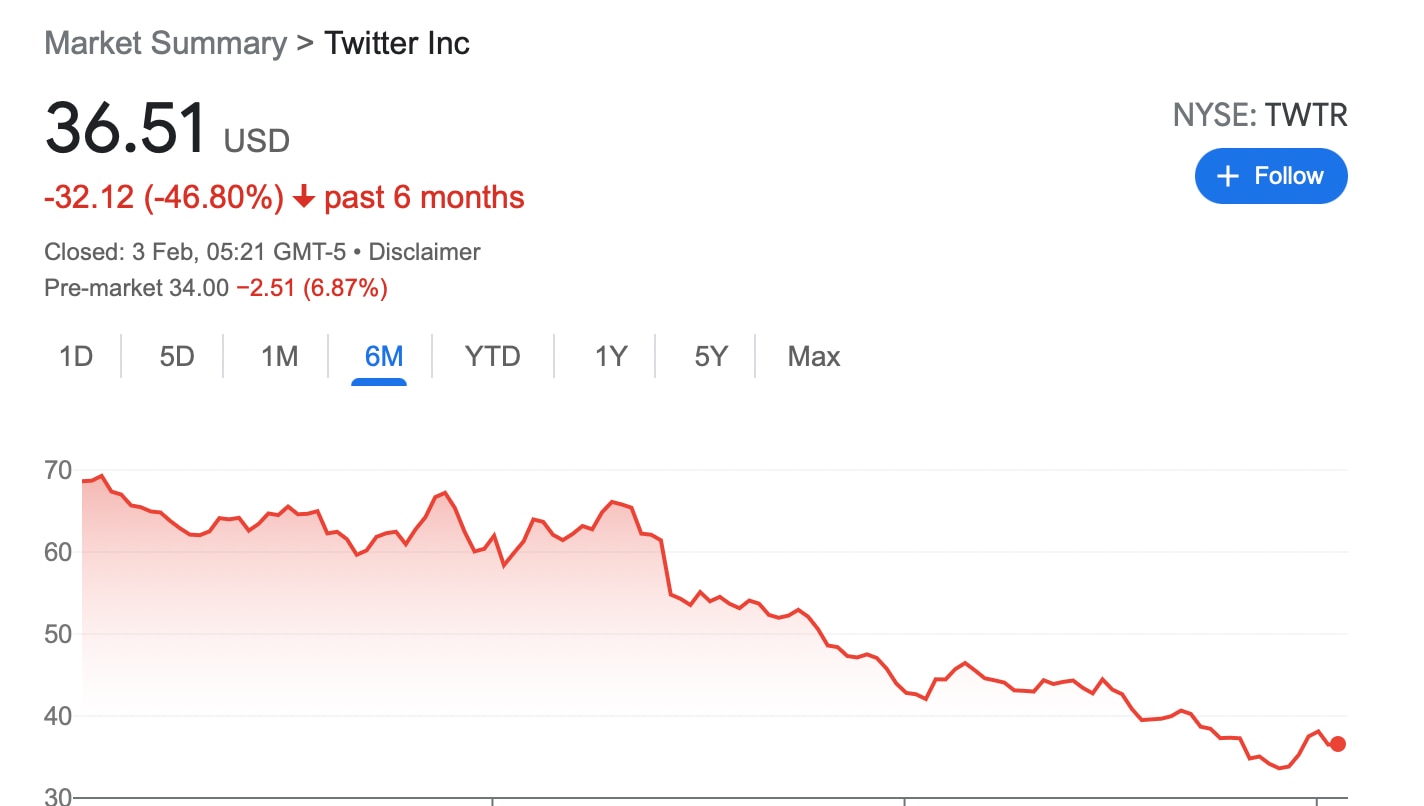This screenshot has height=806, width=1424.
Task: Click the red down arrow icon
Action: tap(304, 198)
